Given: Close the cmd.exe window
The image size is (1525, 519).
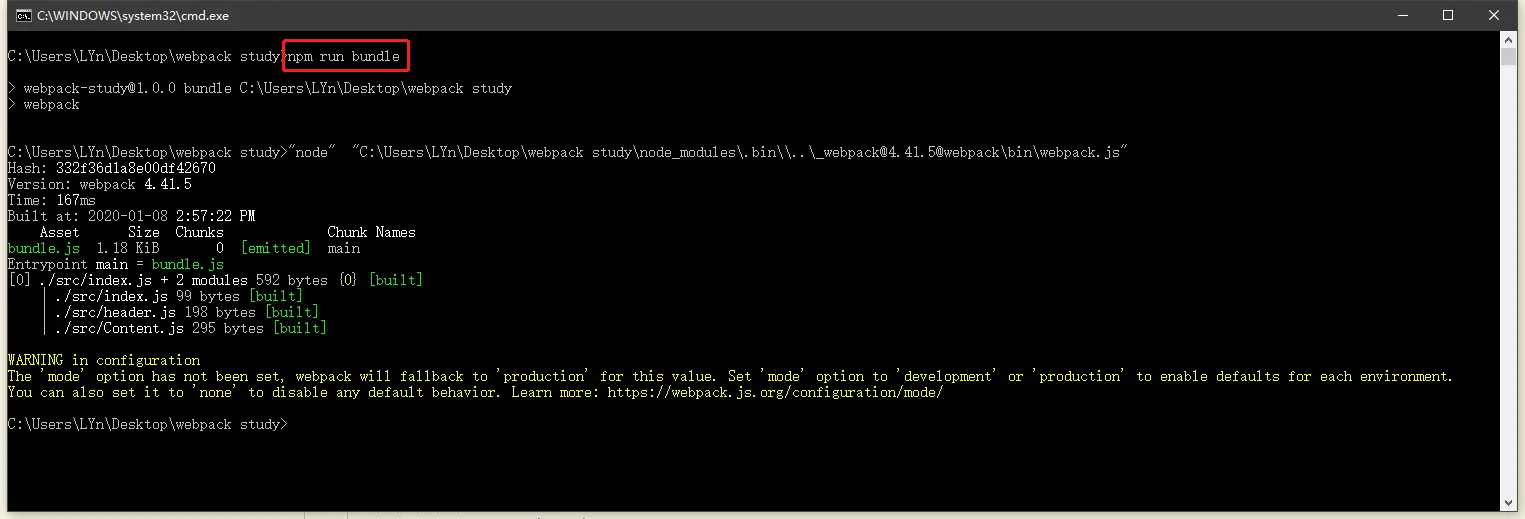Looking at the screenshot, I should 1494,15.
